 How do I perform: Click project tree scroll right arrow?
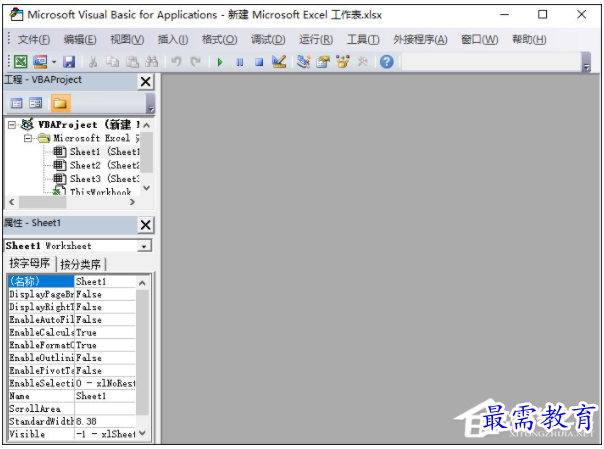[133, 202]
